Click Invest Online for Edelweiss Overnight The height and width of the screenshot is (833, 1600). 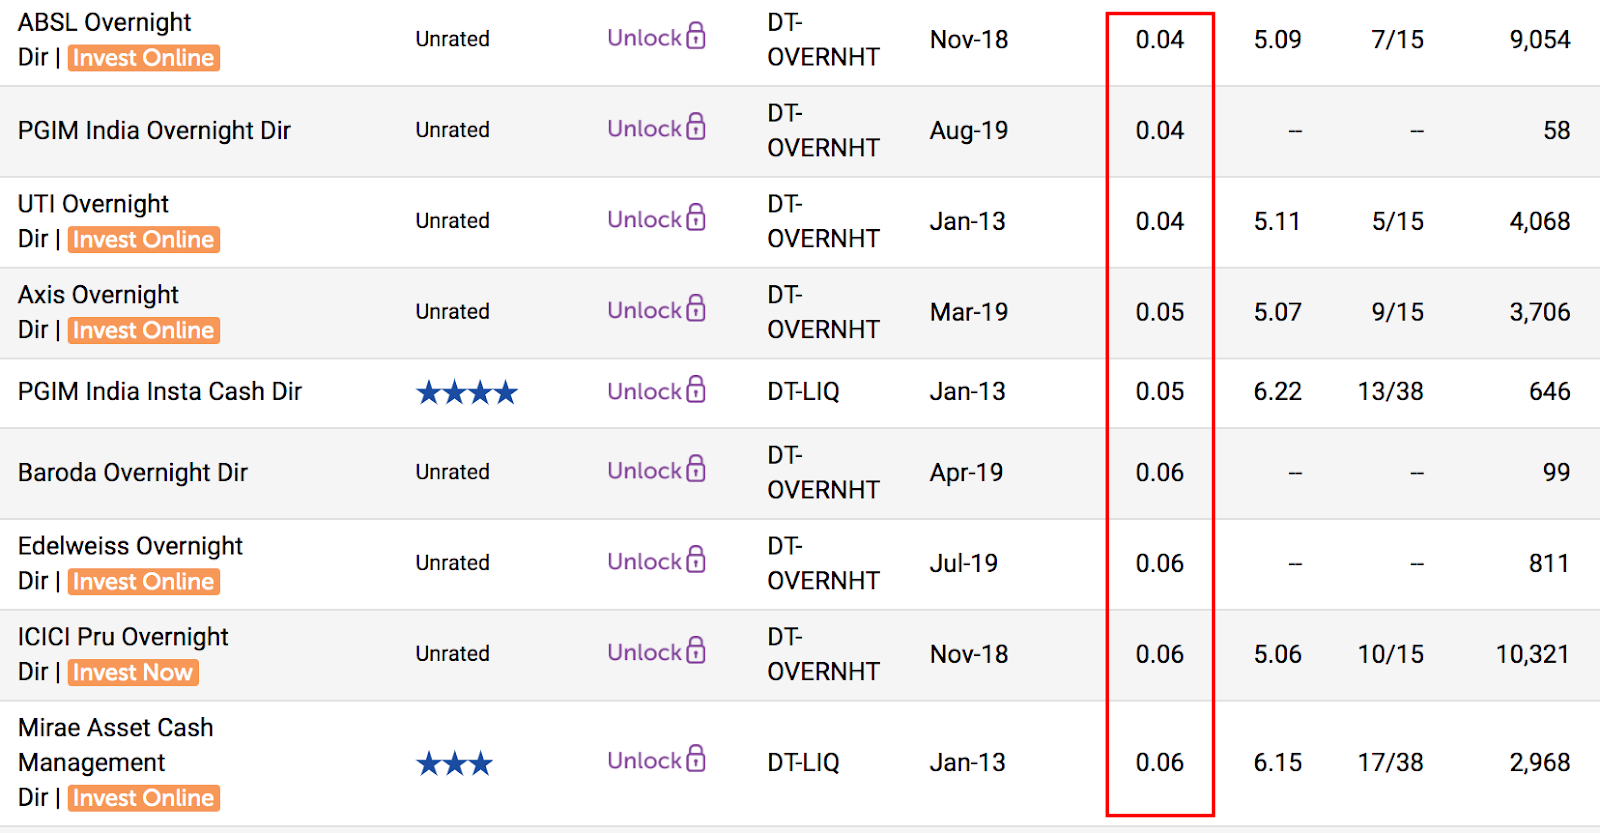click(144, 582)
